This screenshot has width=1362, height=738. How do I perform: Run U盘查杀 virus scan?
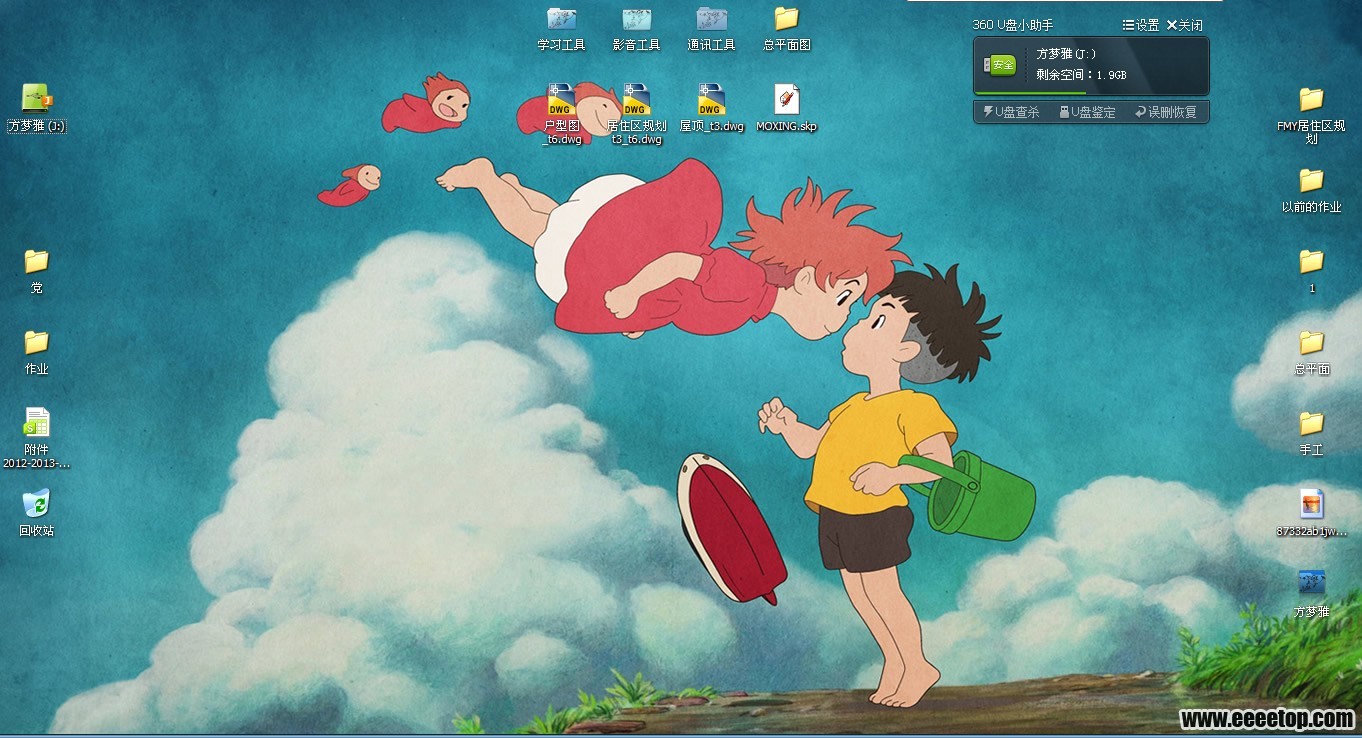1011,112
